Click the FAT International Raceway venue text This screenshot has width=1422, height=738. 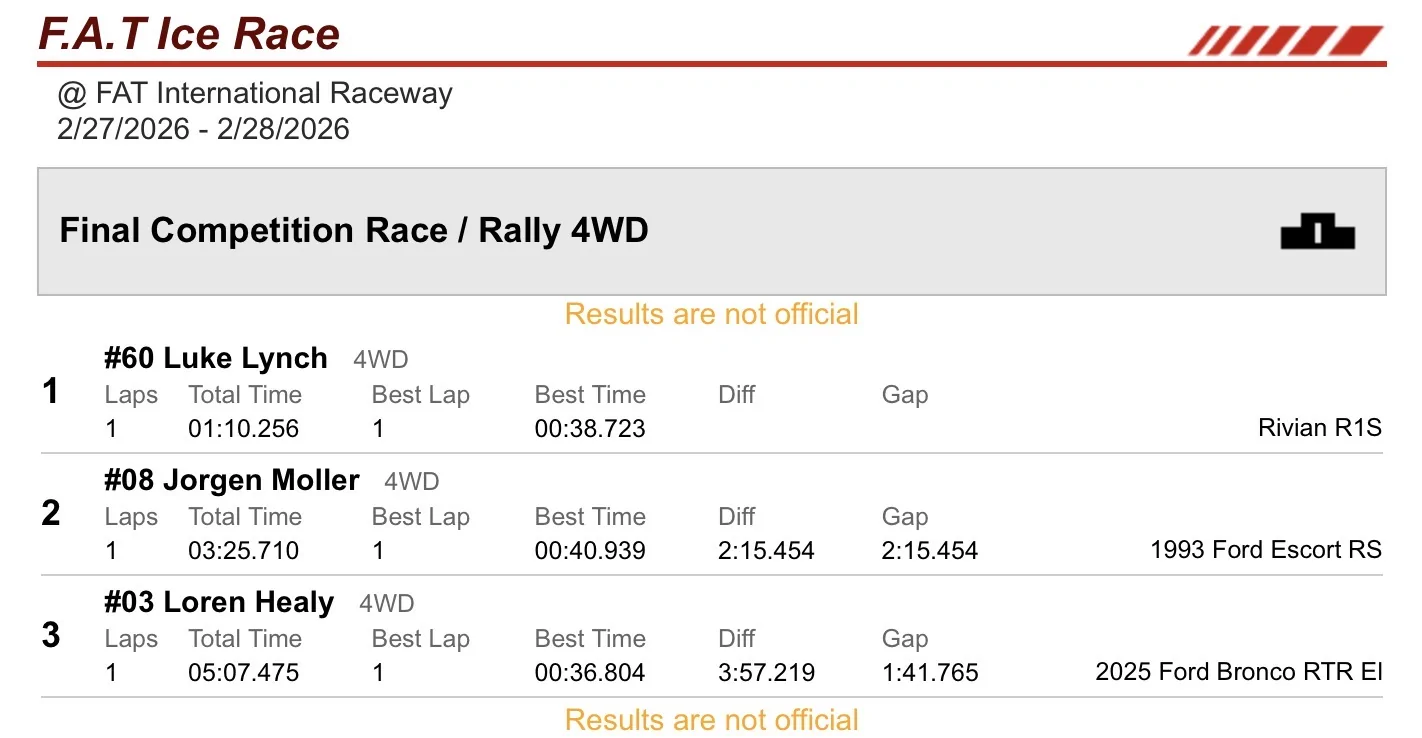(x=255, y=94)
